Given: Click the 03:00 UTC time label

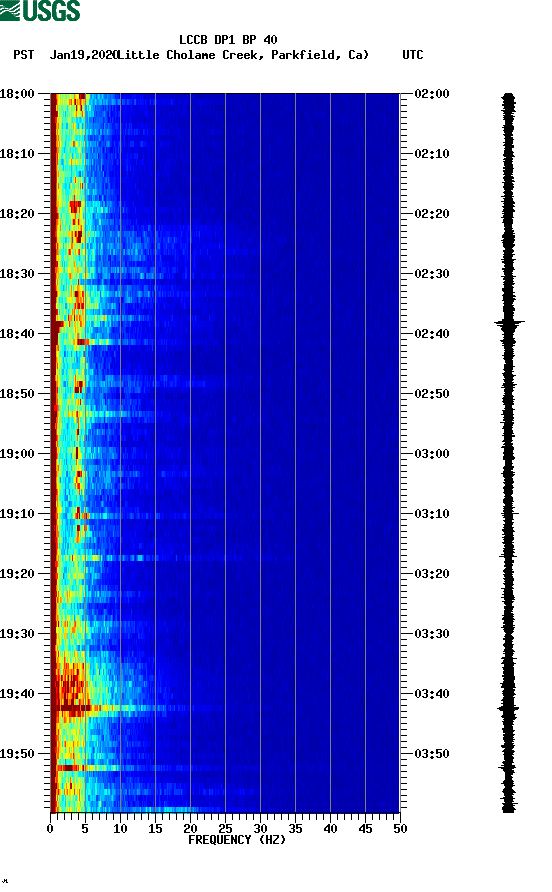Looking at the screenshot, I should click(432, 454).
